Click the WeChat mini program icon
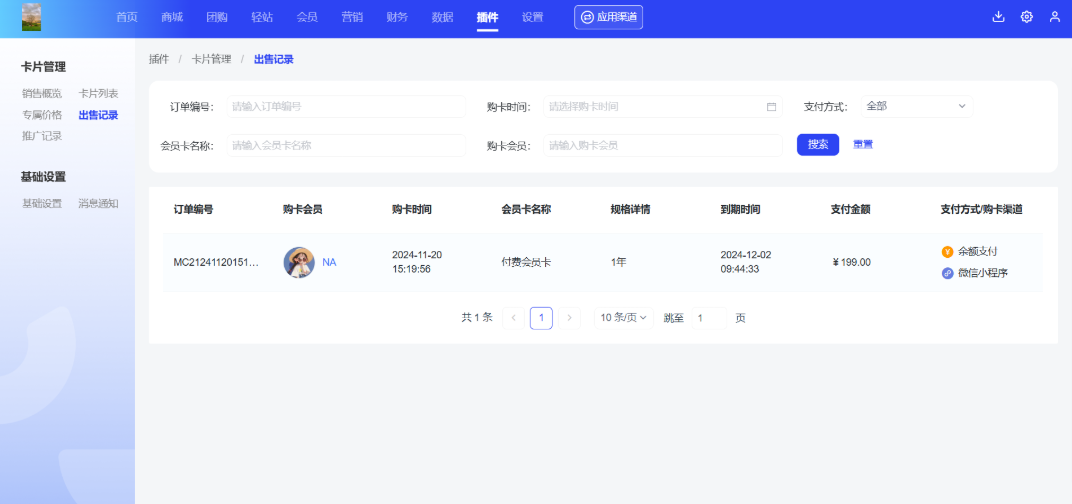The image size is (1072, 504). point(948,273)
